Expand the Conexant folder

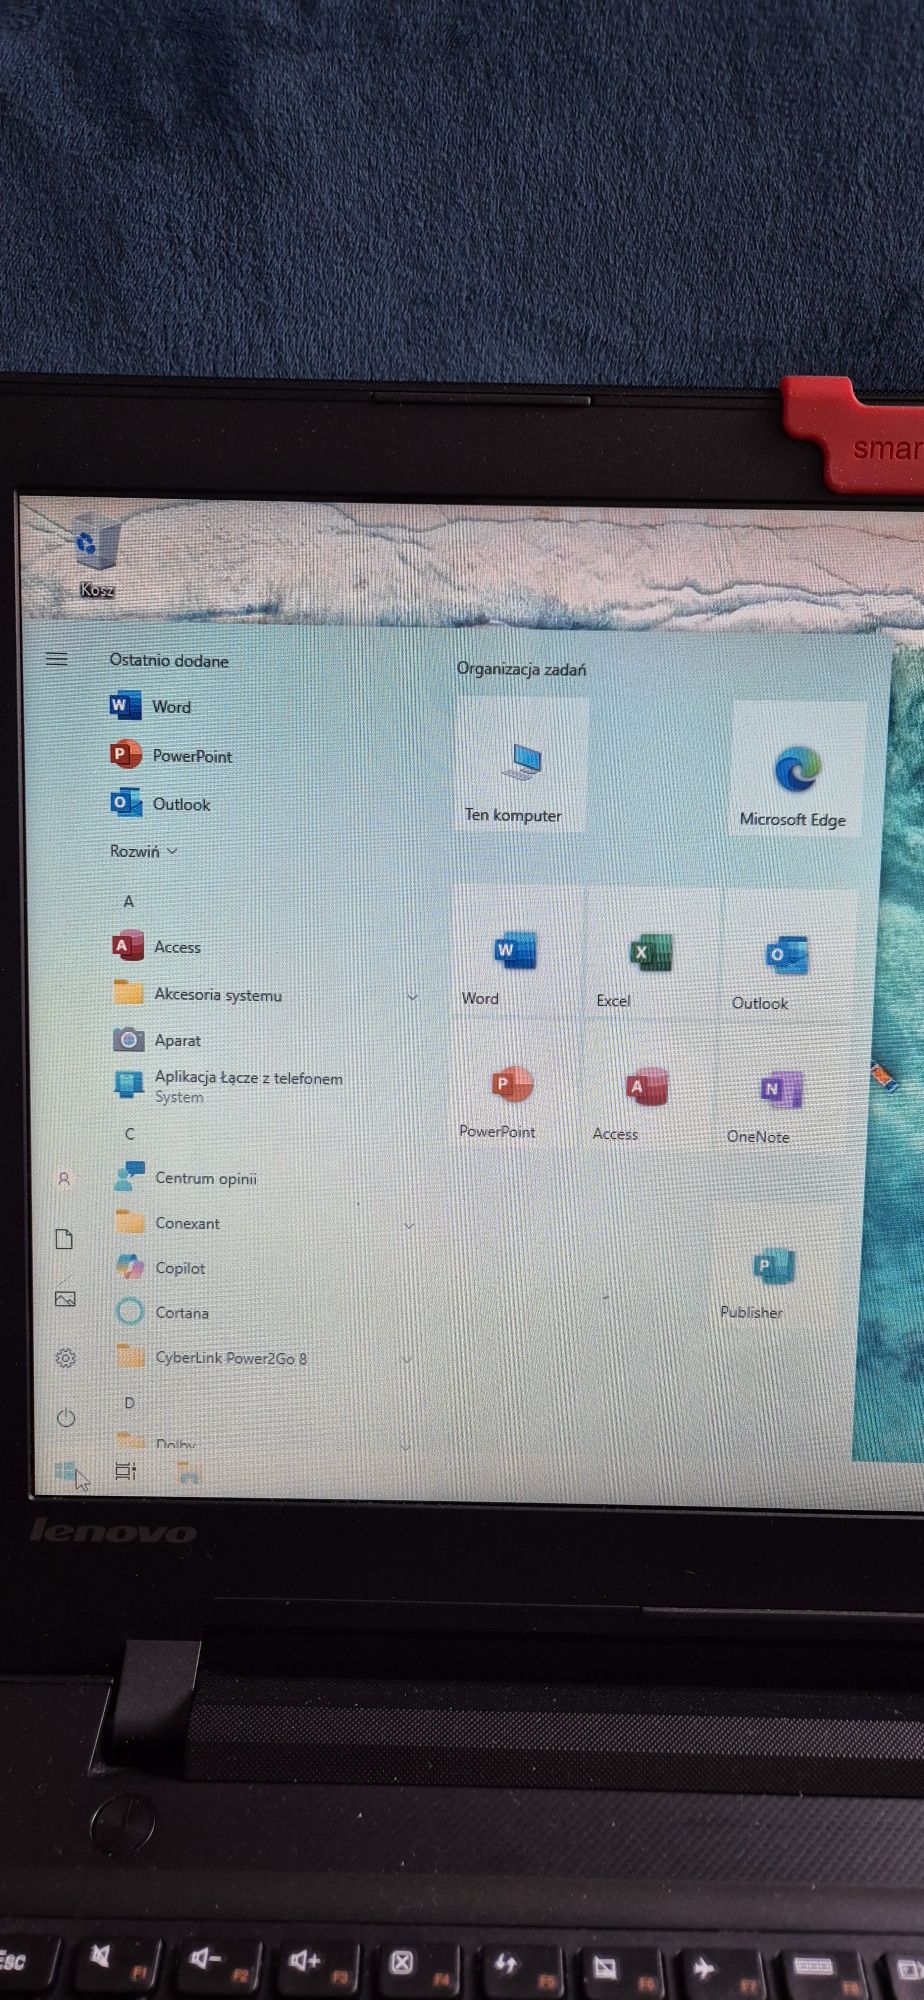pyautogui.click(x=265, y=1223)
